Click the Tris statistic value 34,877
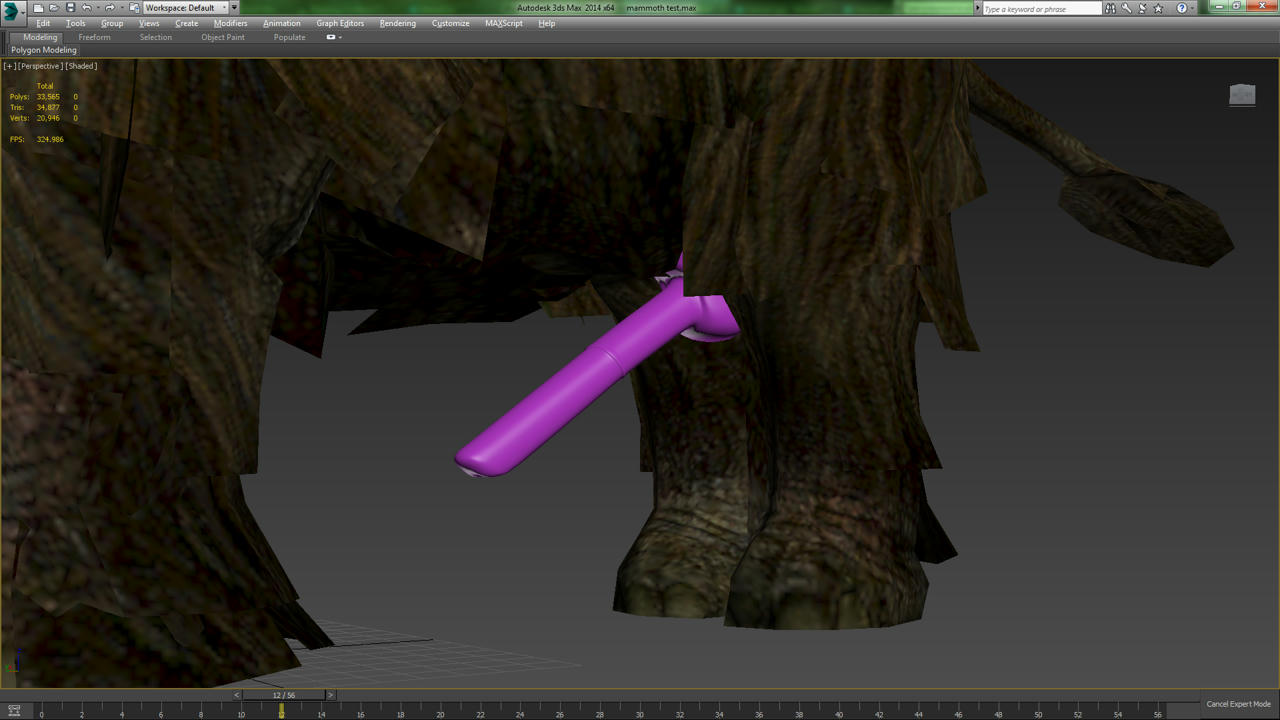Image resolution: width=1280 pixels, height=720 pixels. click(48, 107)
